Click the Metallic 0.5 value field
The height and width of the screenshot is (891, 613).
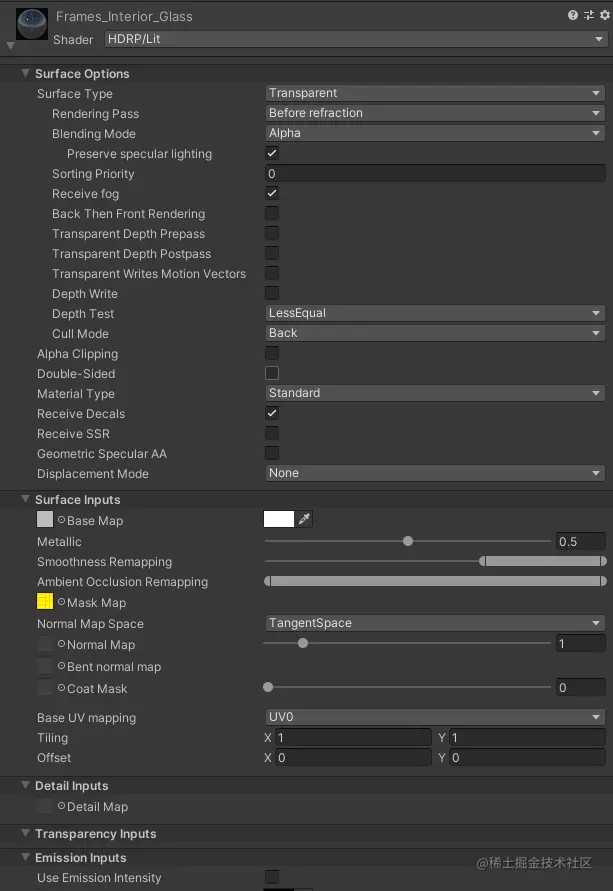pos(581,542)
